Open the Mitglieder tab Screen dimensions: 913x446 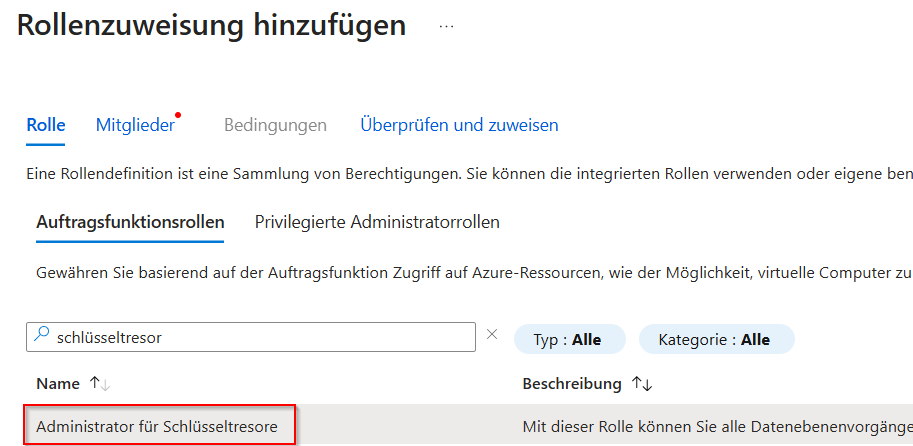click(135, 125)
